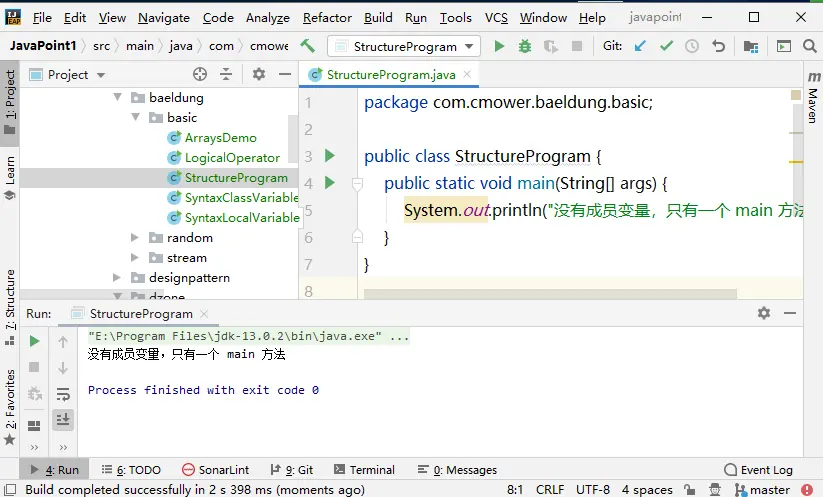Image resolution: width=823 pixels, height=497 pixels.
Task: Click the locate file crosshair icon in Project panel
Action: pos(200,75)
